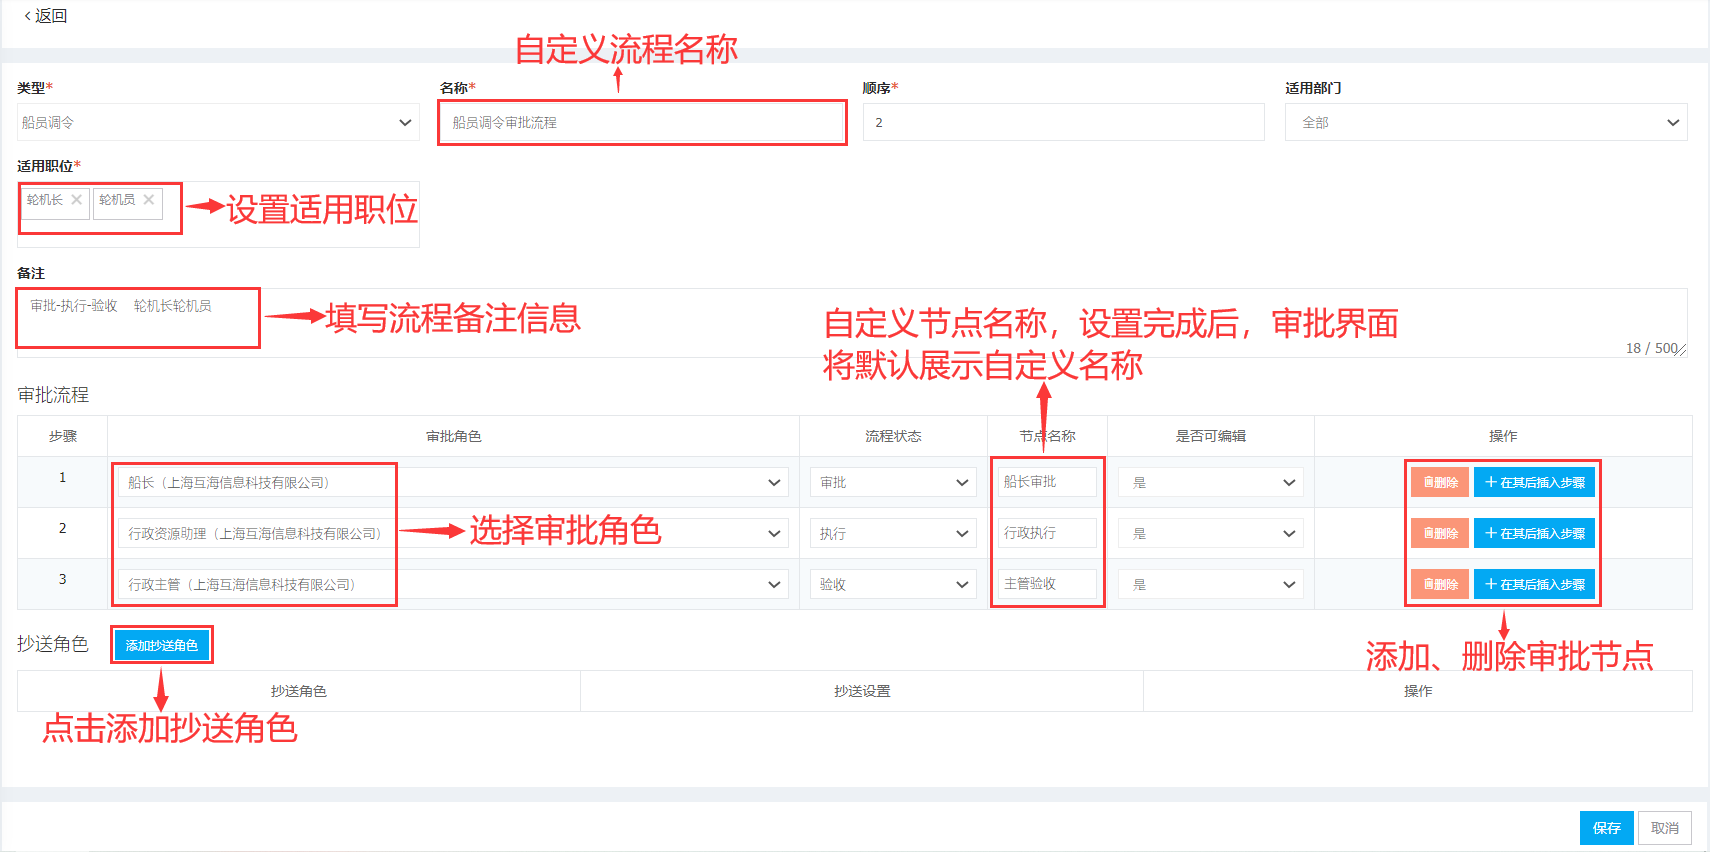Edit the node name field 船长审批
This screenshot has height=852, width=1710.
pyautogui.click(x=1047, y=482)
